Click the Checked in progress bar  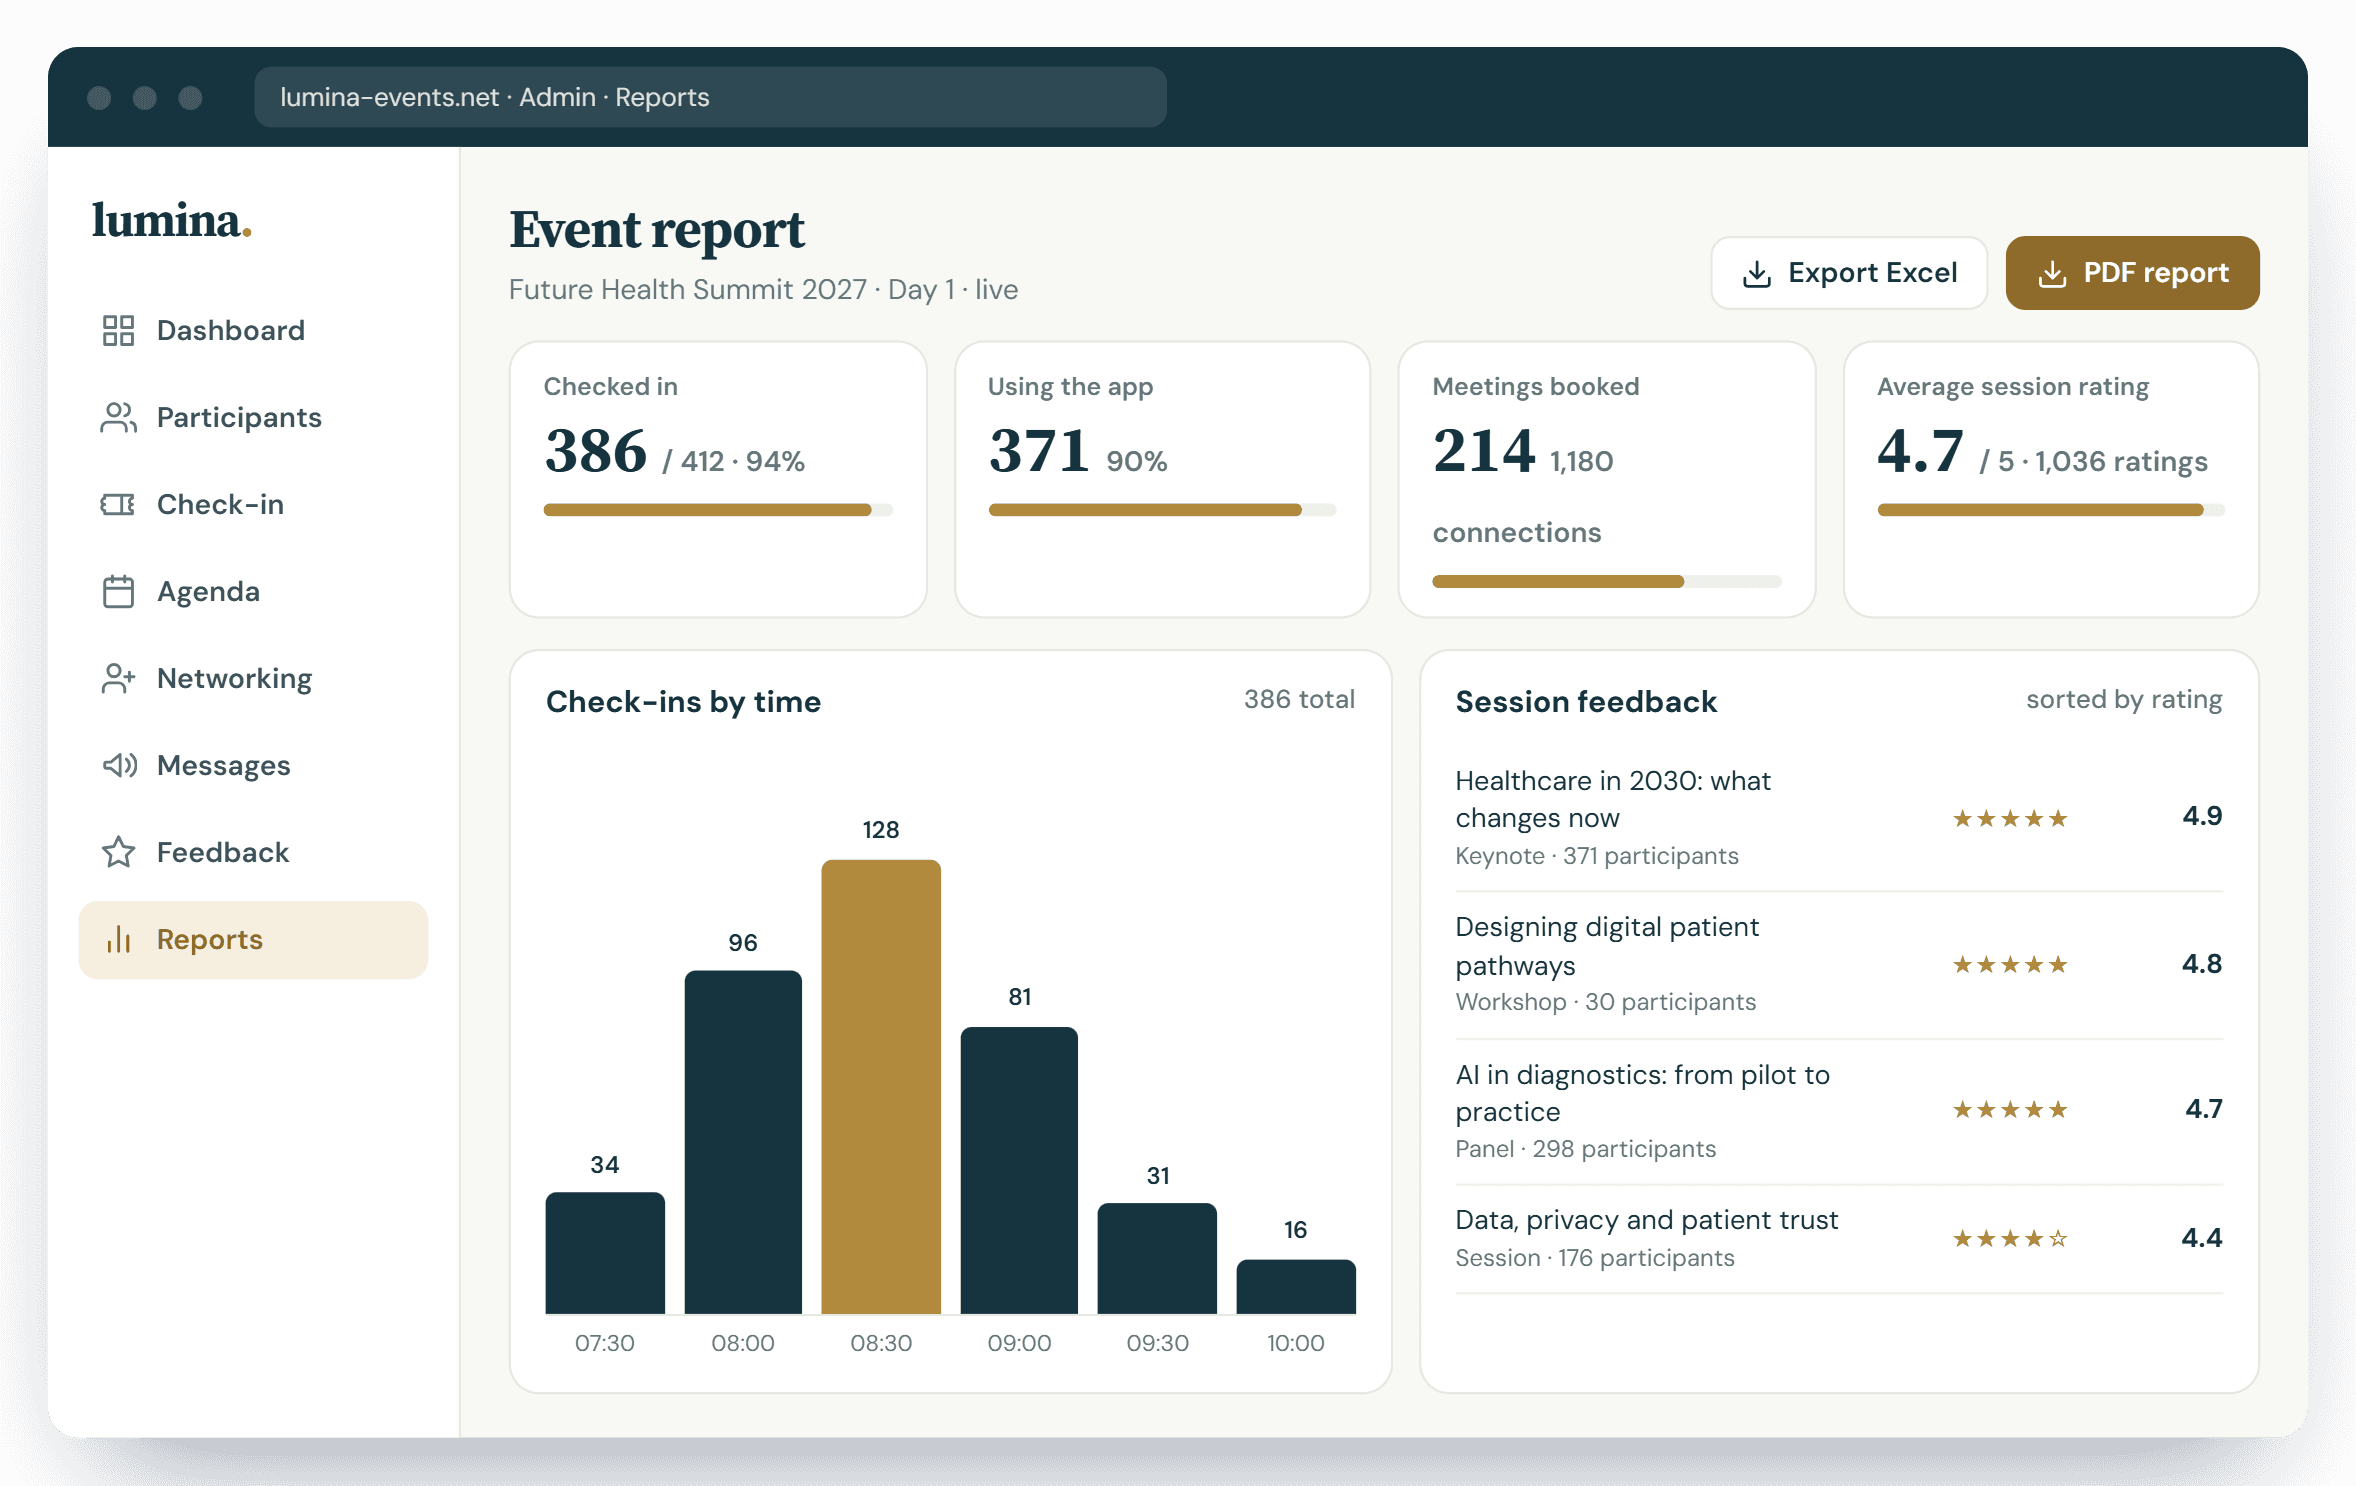718,510
